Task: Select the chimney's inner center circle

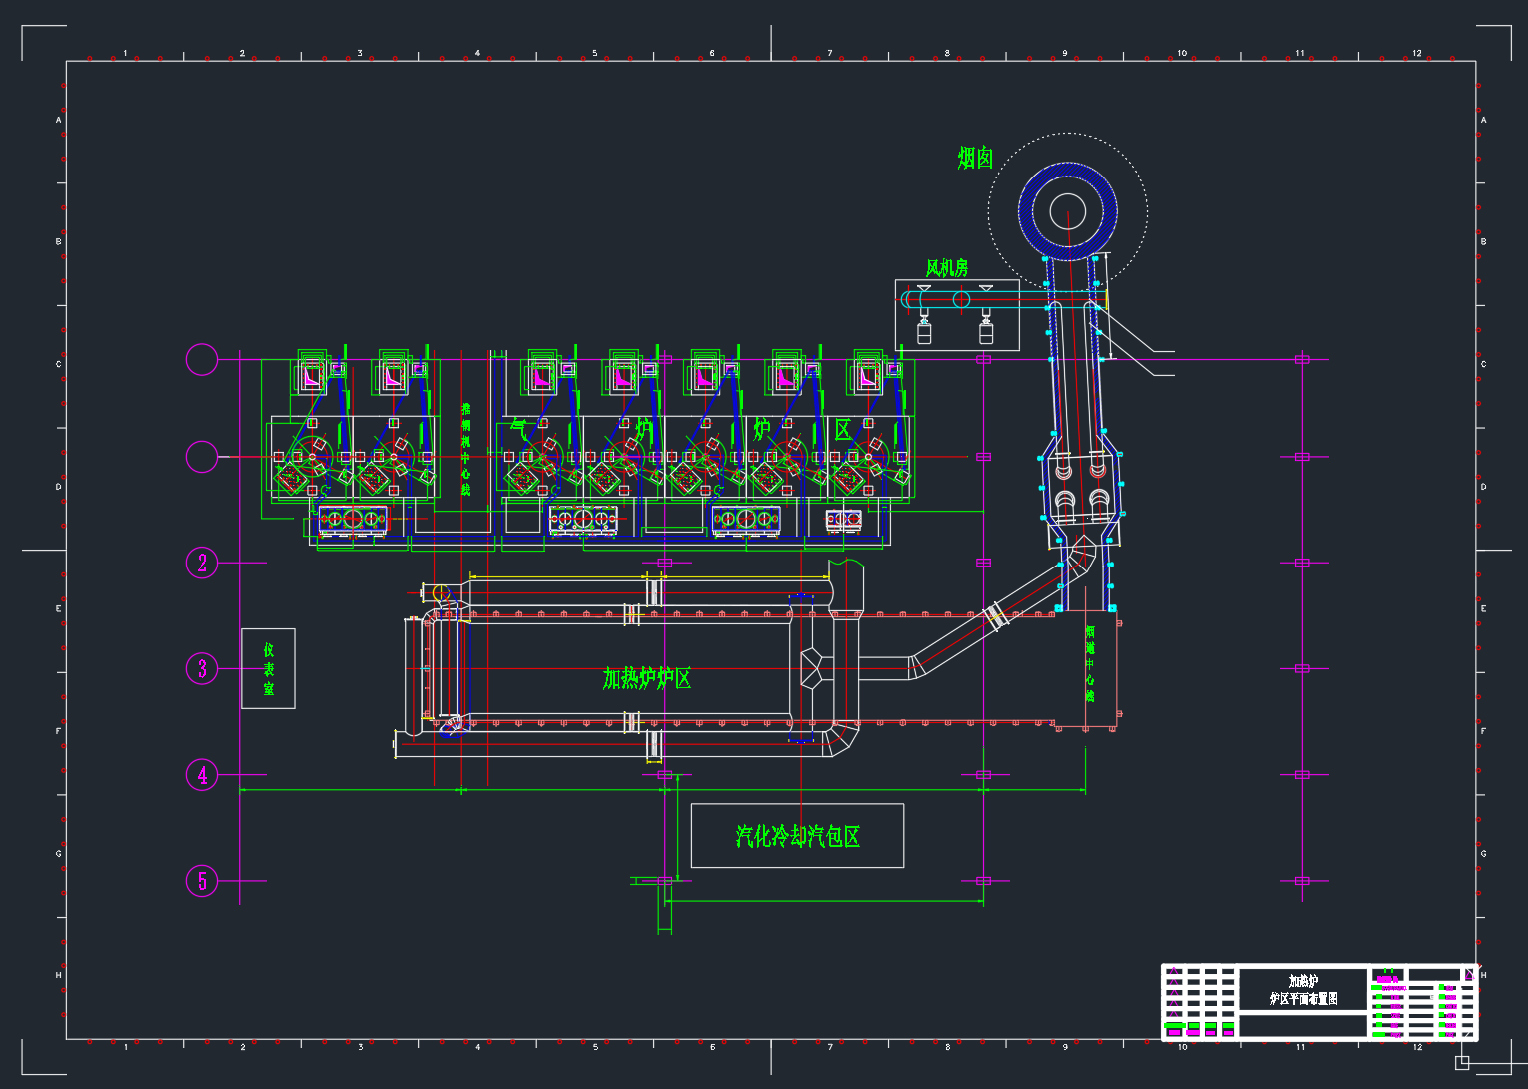Action: (x=1068, y=211)
